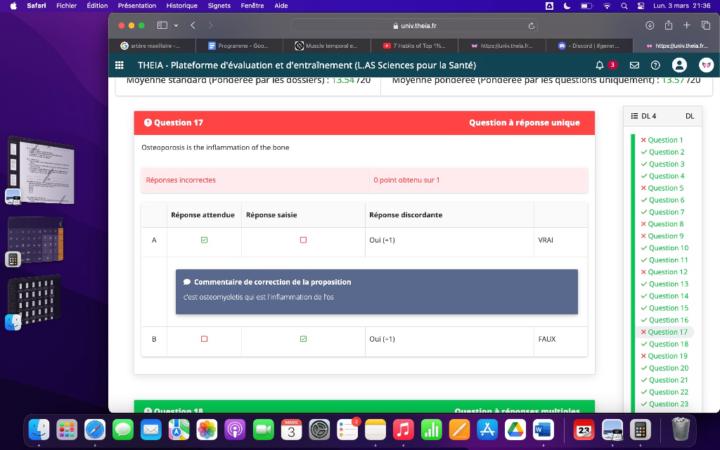Open the notifications bell

click(600, 65)
